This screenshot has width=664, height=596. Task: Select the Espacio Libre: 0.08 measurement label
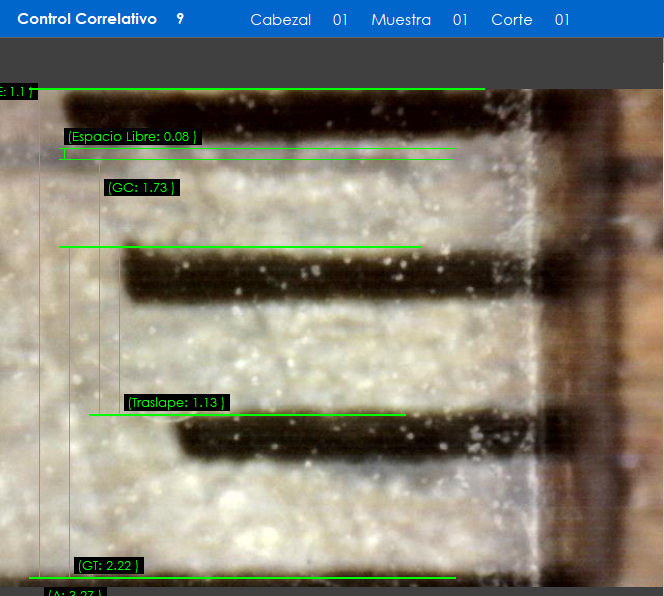132,136
